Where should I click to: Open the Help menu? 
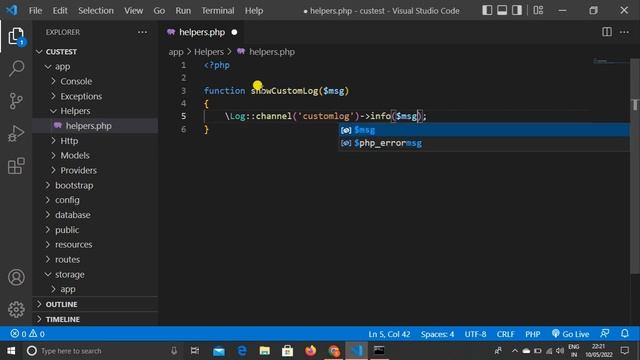pyautogui.click(x=254, y=11)
